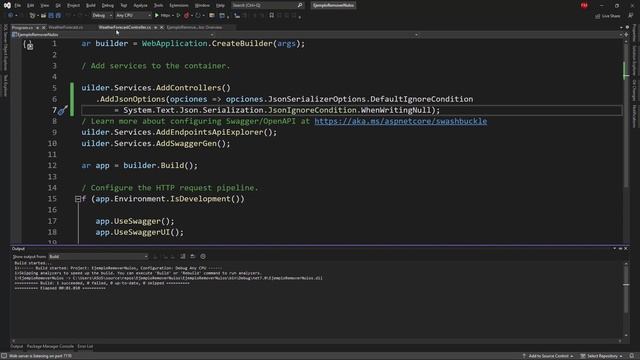Viewport: 640px width, 360px height.
Task: Open the Extensions menu
Action: (179, 5)
